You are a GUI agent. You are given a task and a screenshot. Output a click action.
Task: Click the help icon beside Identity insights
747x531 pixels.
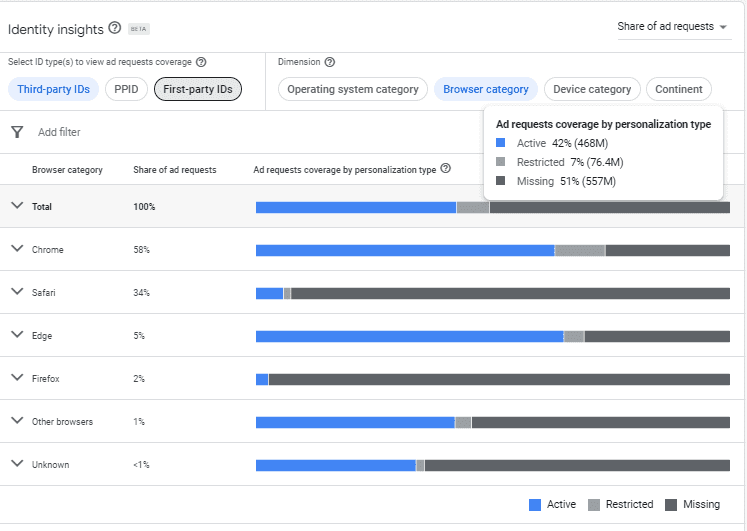[115, 28]
